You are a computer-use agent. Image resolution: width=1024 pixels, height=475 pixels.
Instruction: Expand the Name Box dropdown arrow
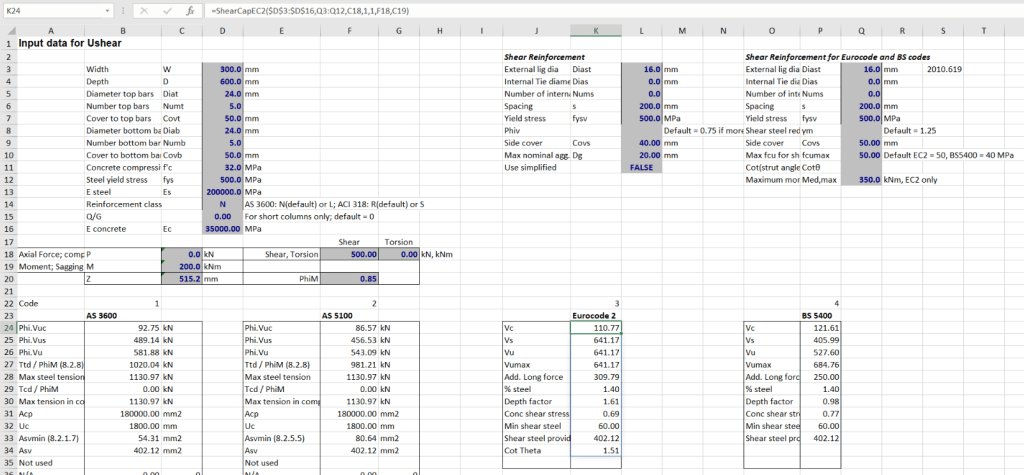pyautogui.click(x=106, y=10)
